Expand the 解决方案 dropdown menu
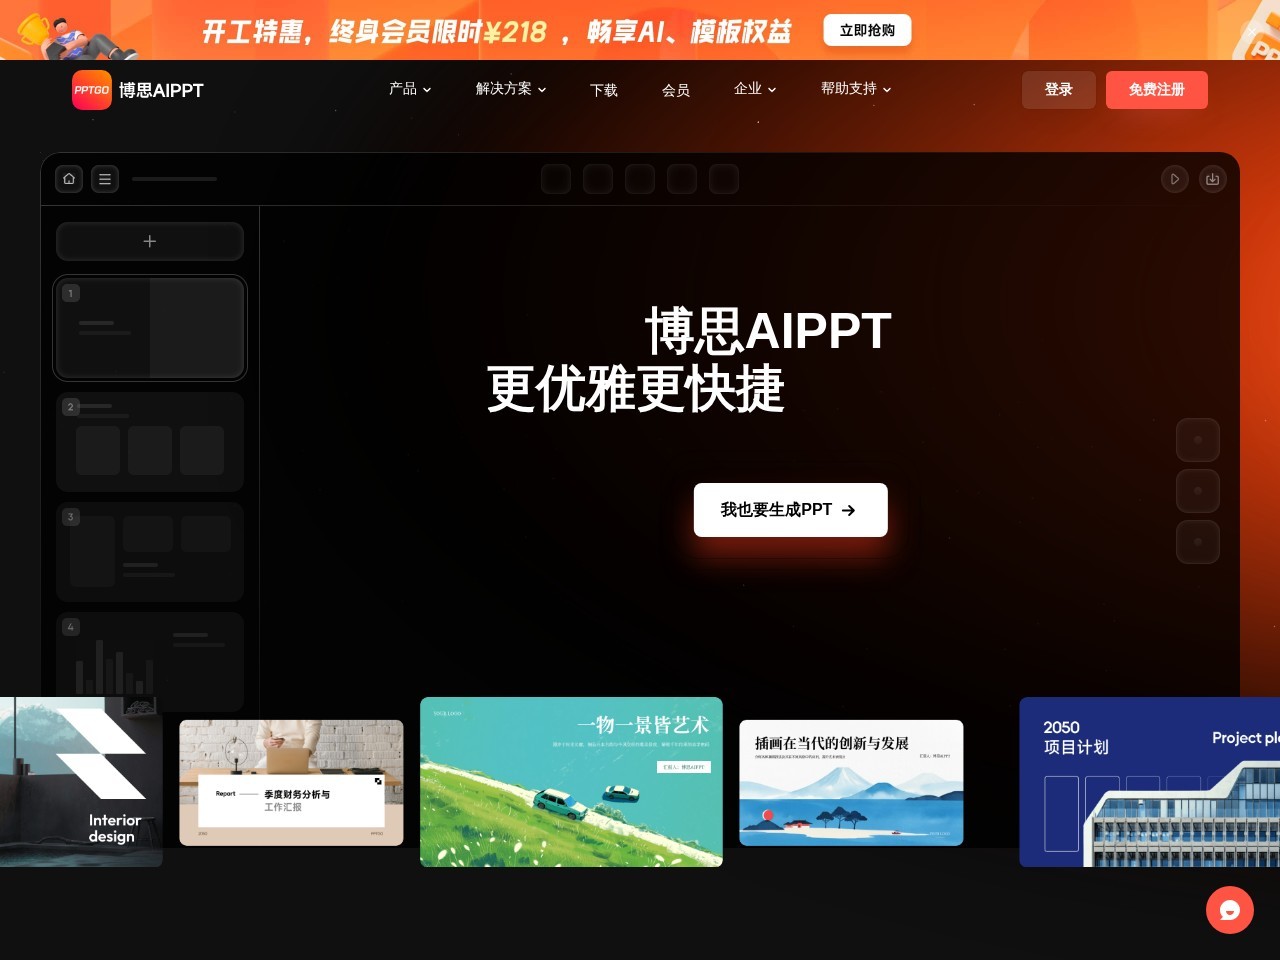 point(510,89)
